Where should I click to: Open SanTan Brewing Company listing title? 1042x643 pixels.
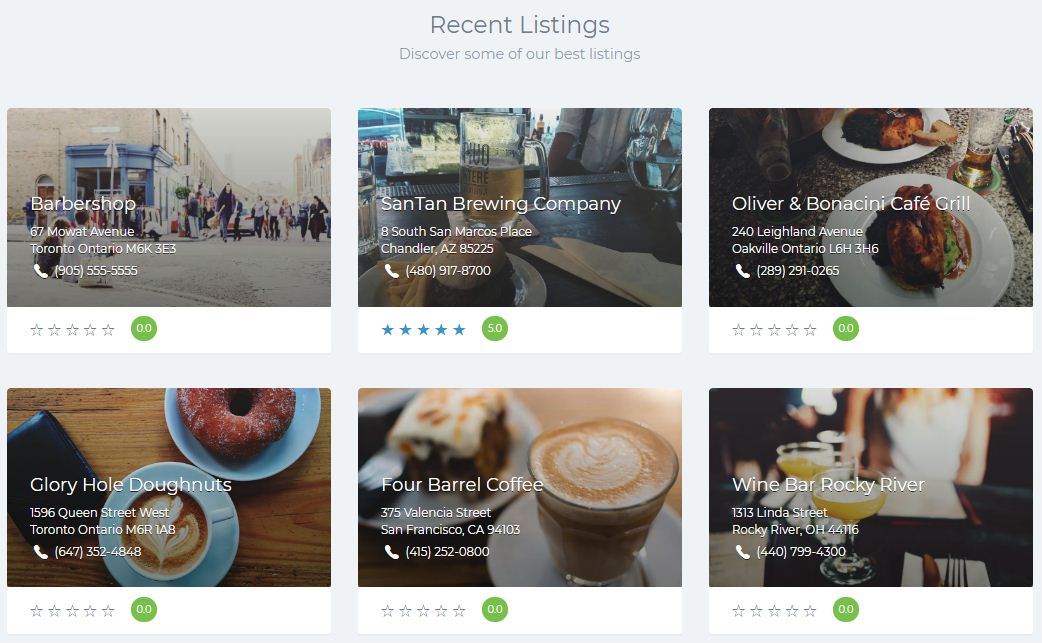tap(501, 204)
